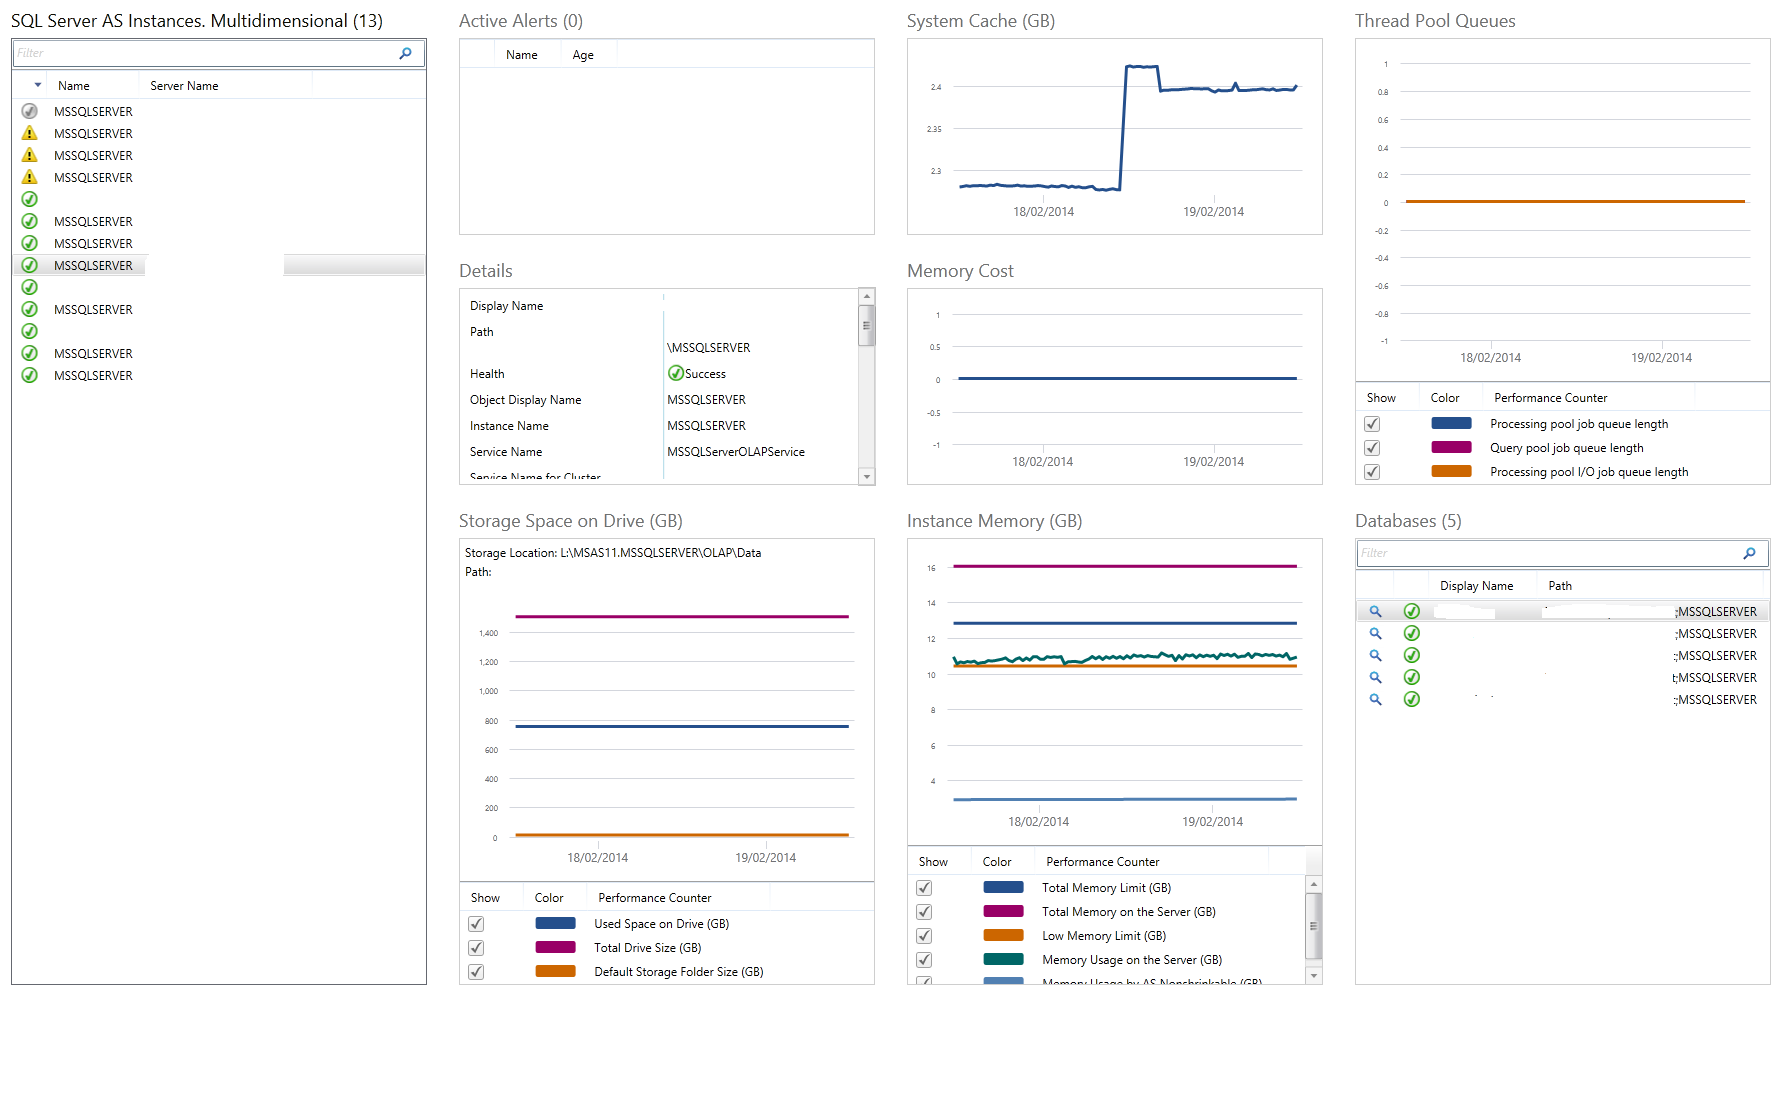Screen dimensions: 1784x1106
Task: Sort databases by the Display Name header
Action: 1476,586
